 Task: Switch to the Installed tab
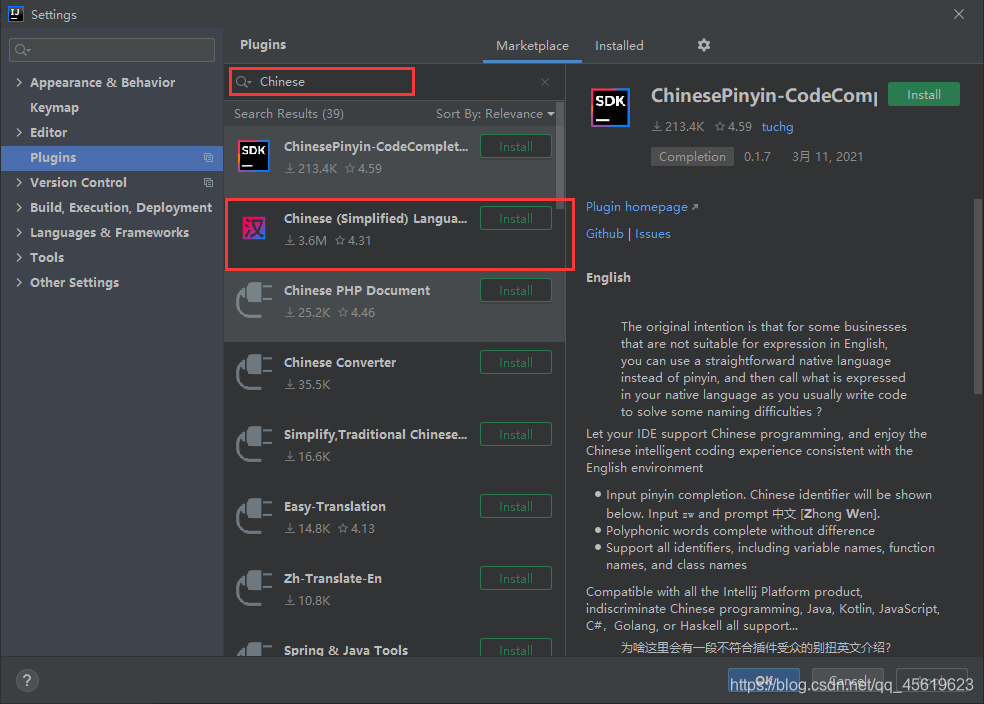tap(619, 45)
